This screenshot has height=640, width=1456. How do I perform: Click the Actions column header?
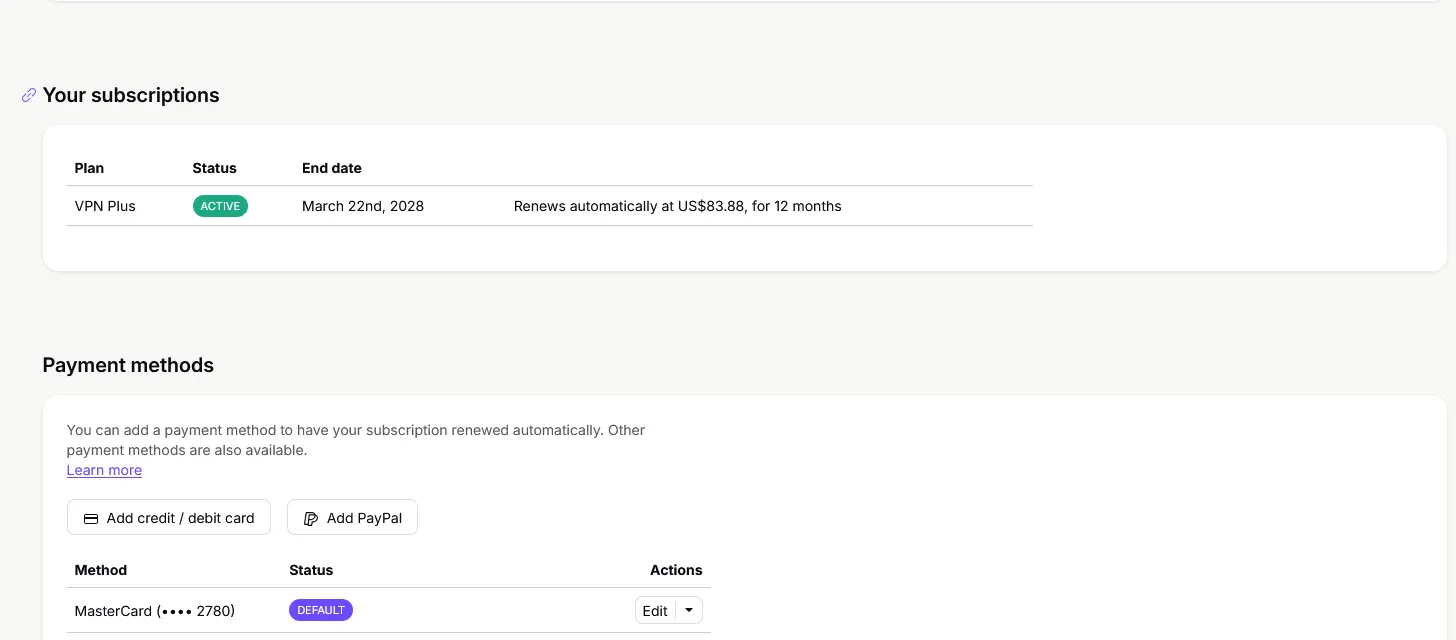[x=676, y=570]
